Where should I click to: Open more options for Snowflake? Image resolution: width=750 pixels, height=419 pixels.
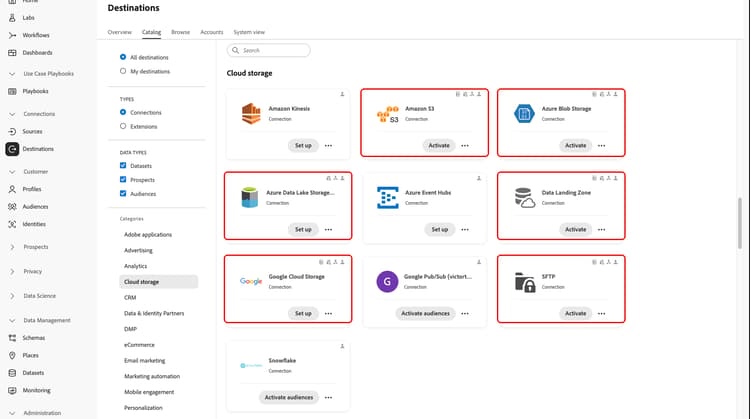pyautogui.click(x=328, y=397)
